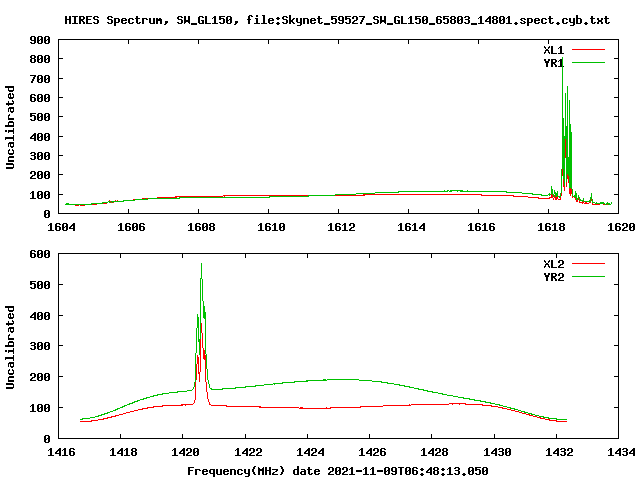Click the 1426 x-axis tick label

(372, 452)
